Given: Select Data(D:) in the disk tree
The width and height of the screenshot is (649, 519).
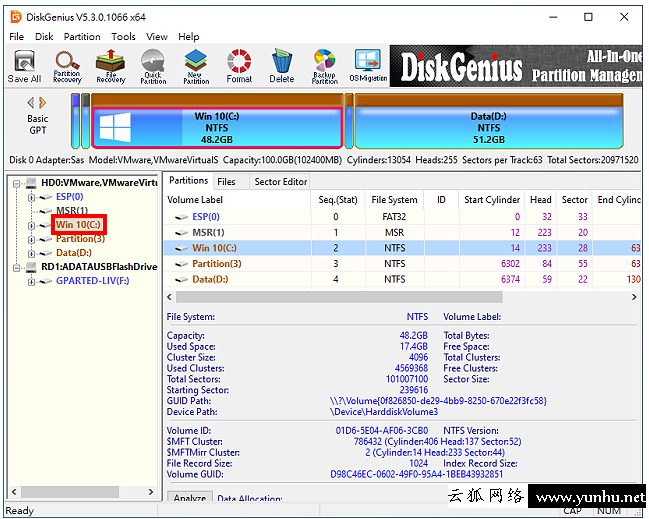Looking at the screenshot, I should [74, 253].
